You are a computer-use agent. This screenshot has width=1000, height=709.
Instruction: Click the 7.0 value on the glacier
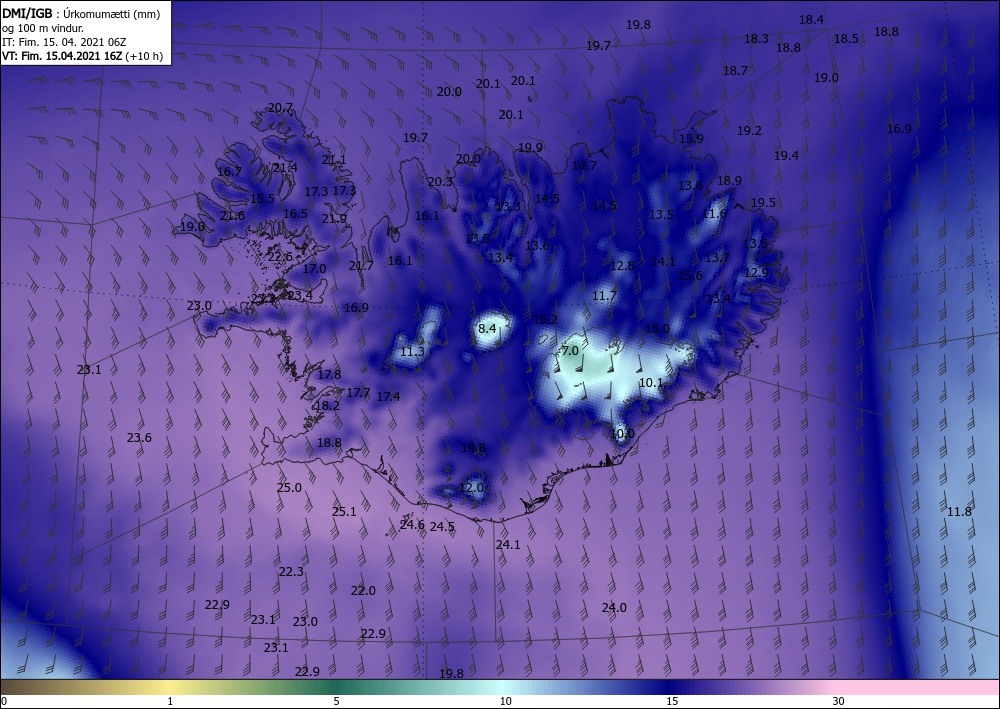tap(570, 351)
